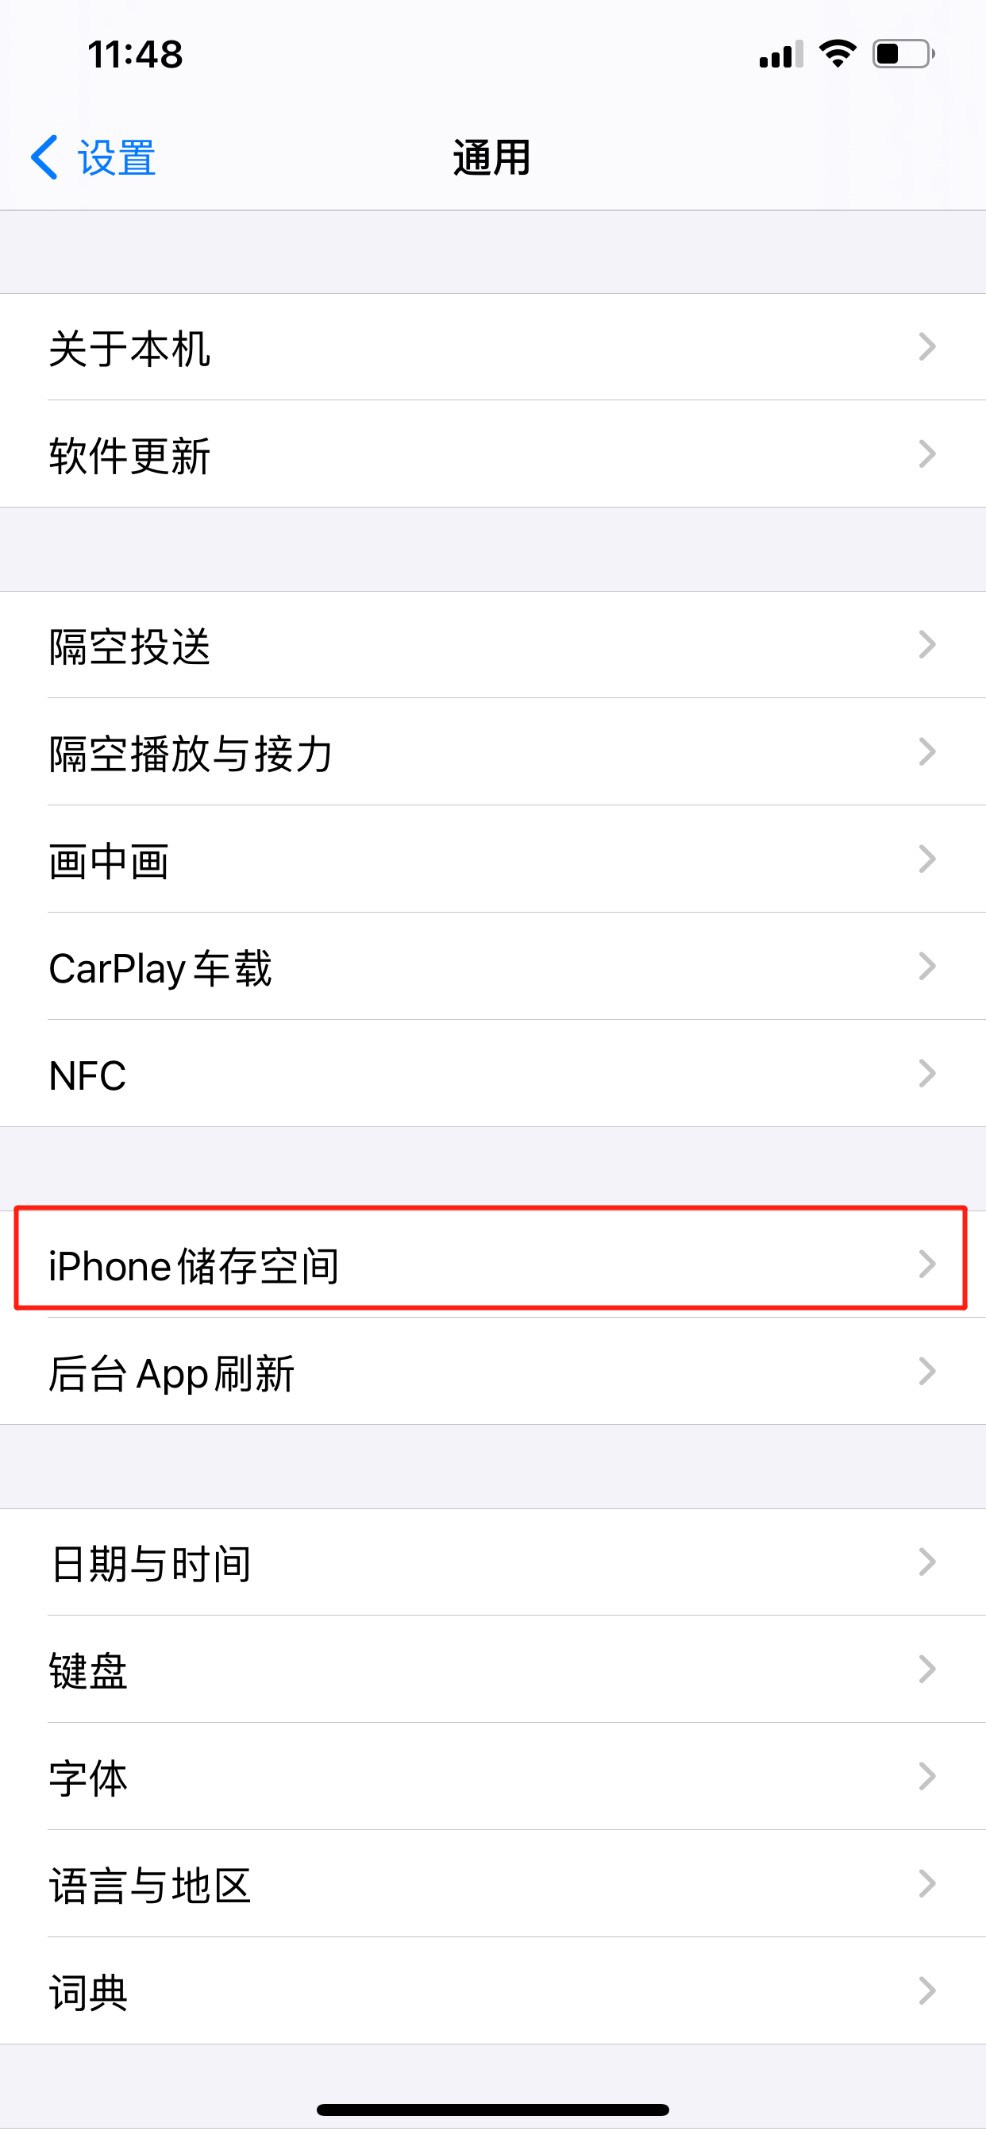The width and height of the screenshot is (986, 2135).
Task: Open 字体 settings
Action: tap(493, 1776)
